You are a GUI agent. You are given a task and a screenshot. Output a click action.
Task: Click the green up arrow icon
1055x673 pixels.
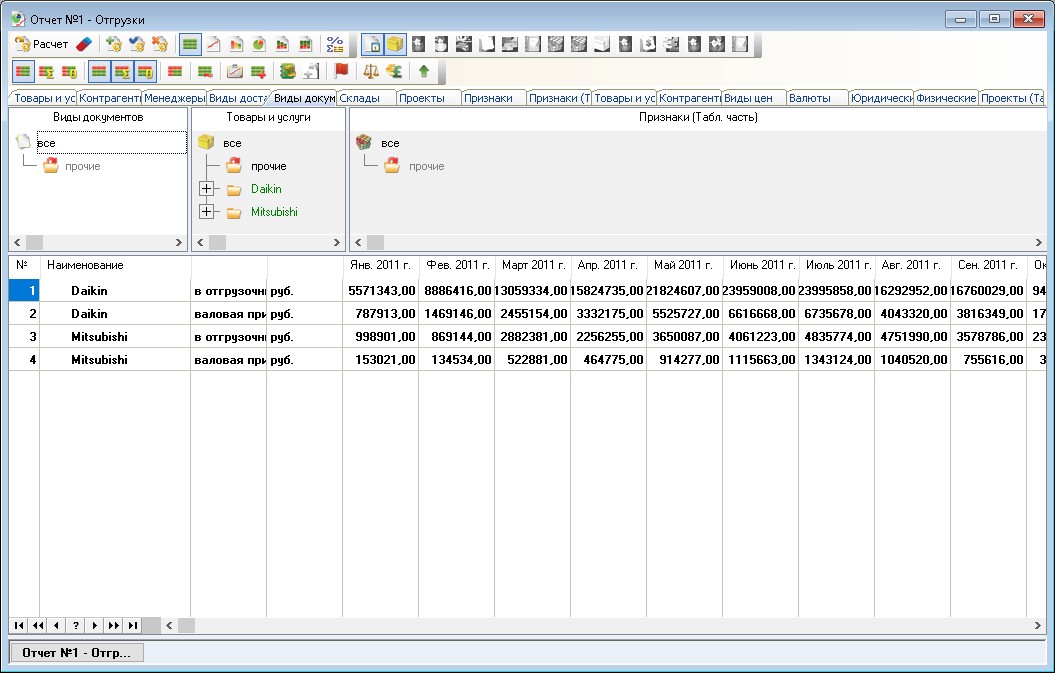(x=424, y=71)
